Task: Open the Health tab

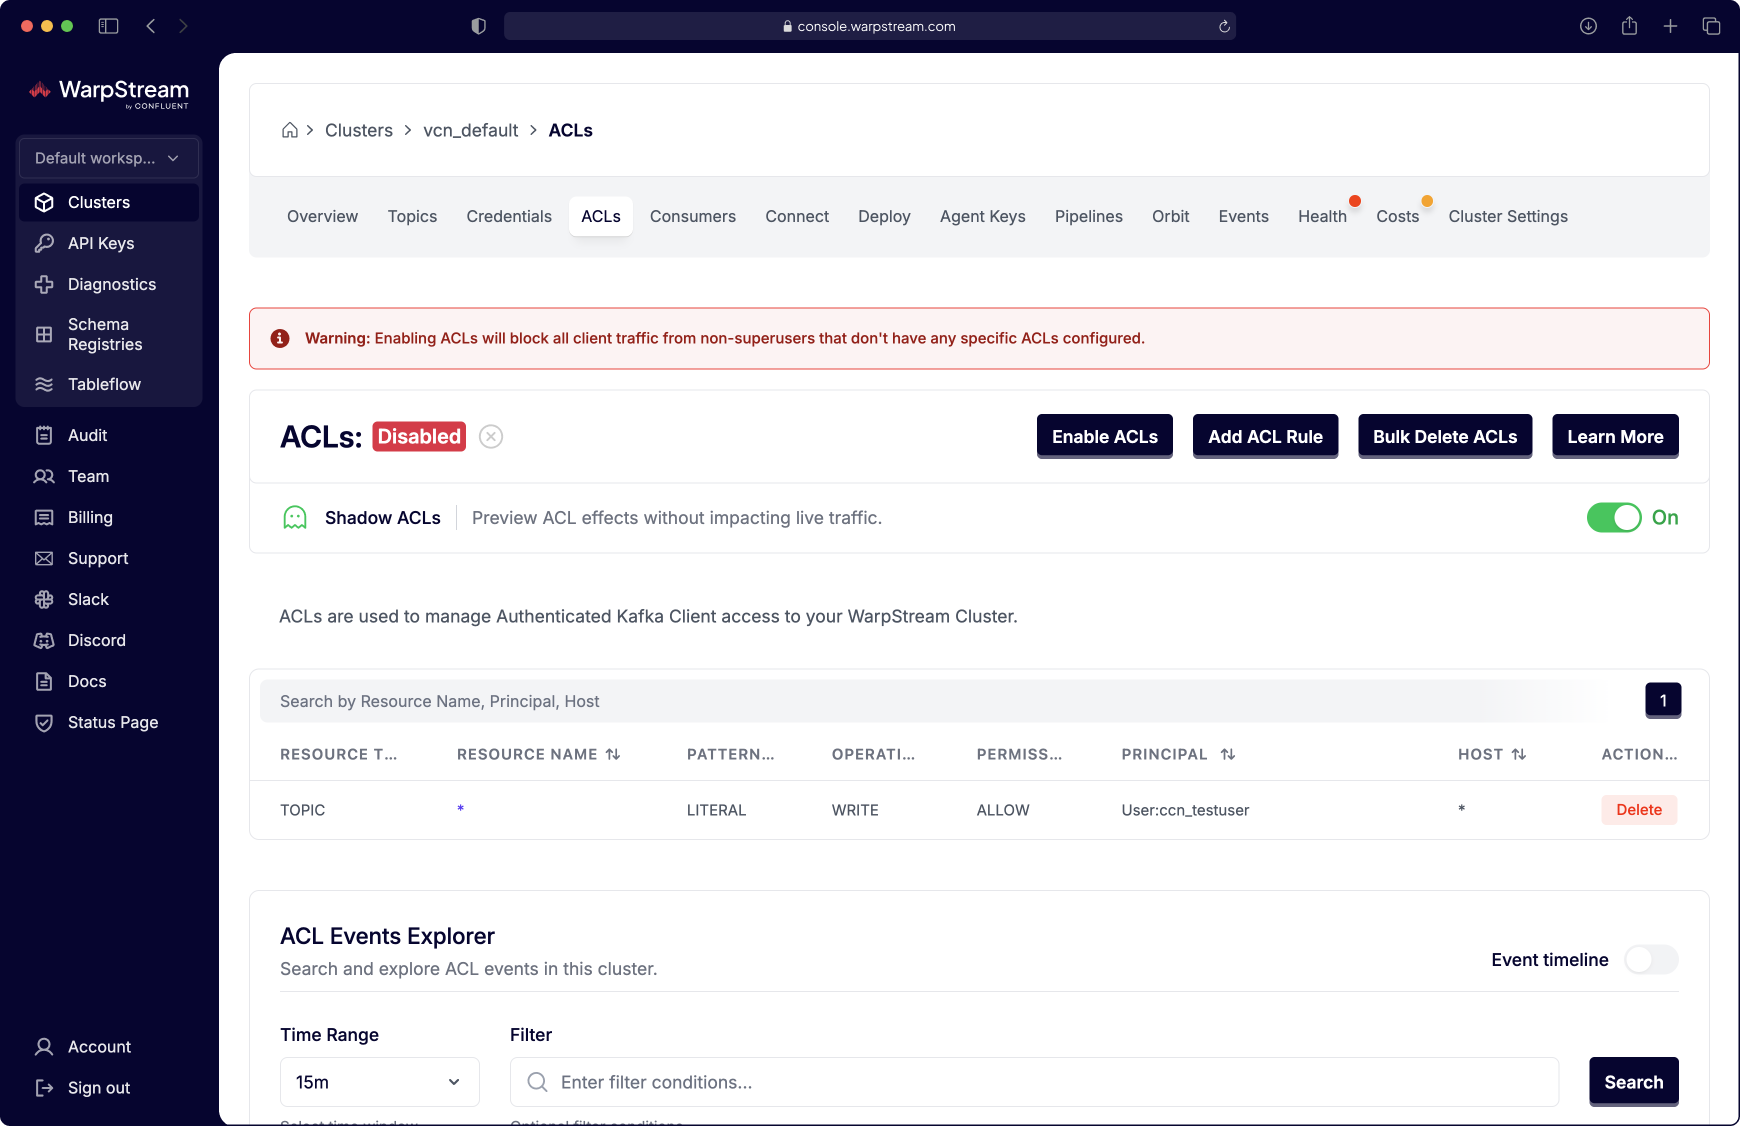Action: [1322, 216]
